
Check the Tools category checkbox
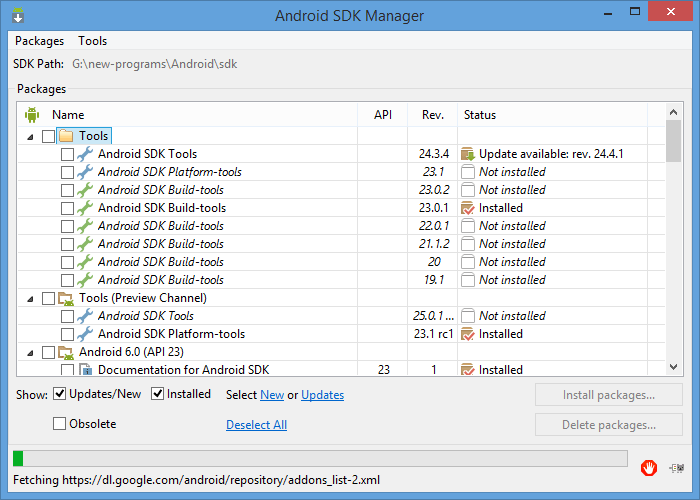pyautogui.click(x=48, y=136)
